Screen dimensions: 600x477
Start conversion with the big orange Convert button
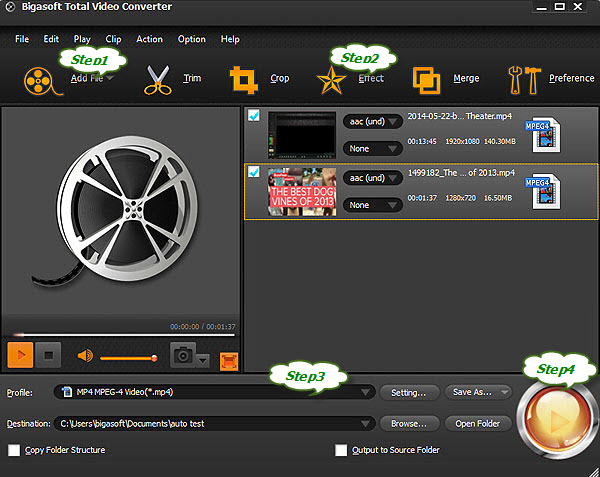[558, 419]
